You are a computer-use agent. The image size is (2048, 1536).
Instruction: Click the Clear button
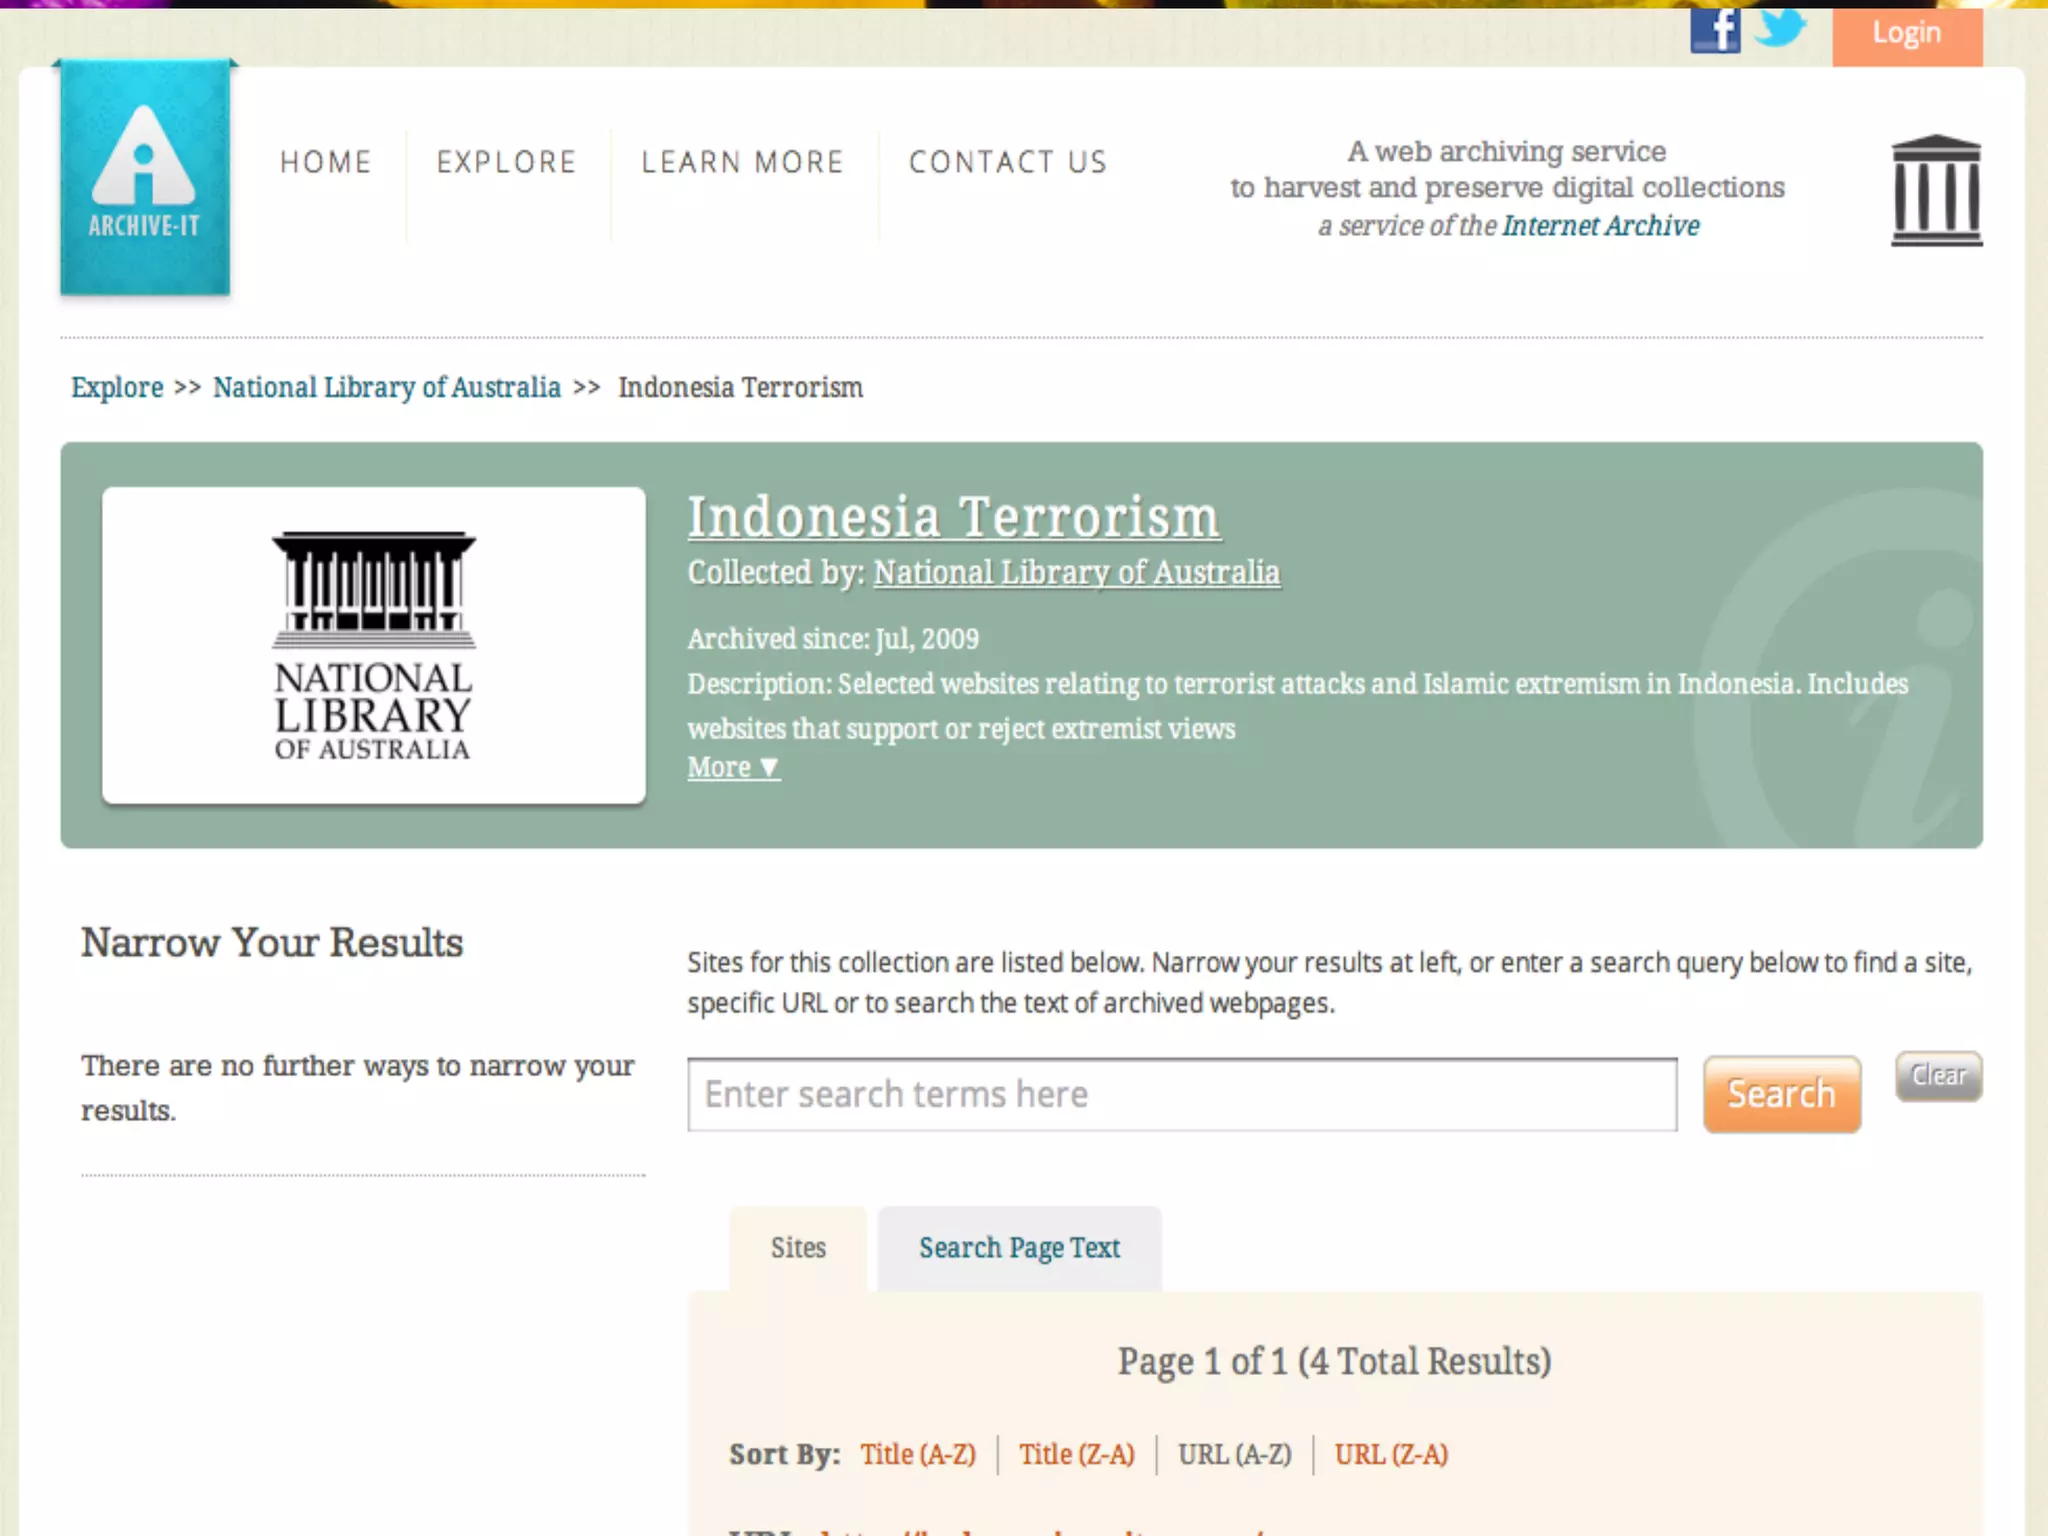coord(1938,1076)
